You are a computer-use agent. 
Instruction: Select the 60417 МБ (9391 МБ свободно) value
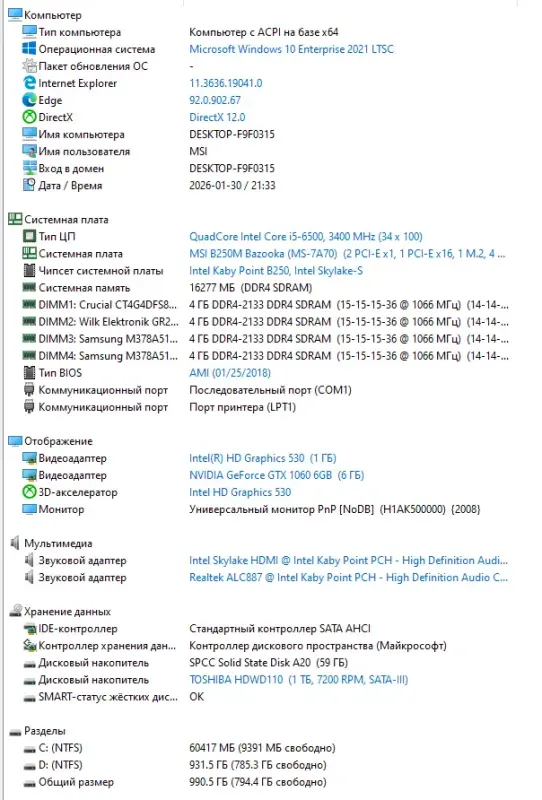pyautogui.click(x=262, y=748)
